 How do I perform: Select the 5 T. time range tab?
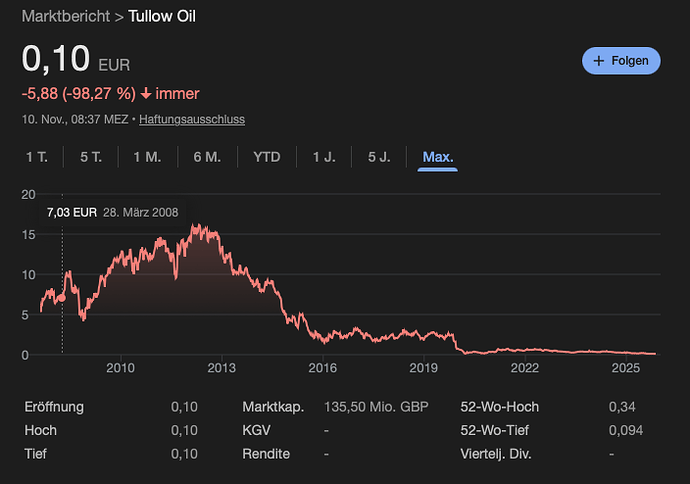(91, 157)
